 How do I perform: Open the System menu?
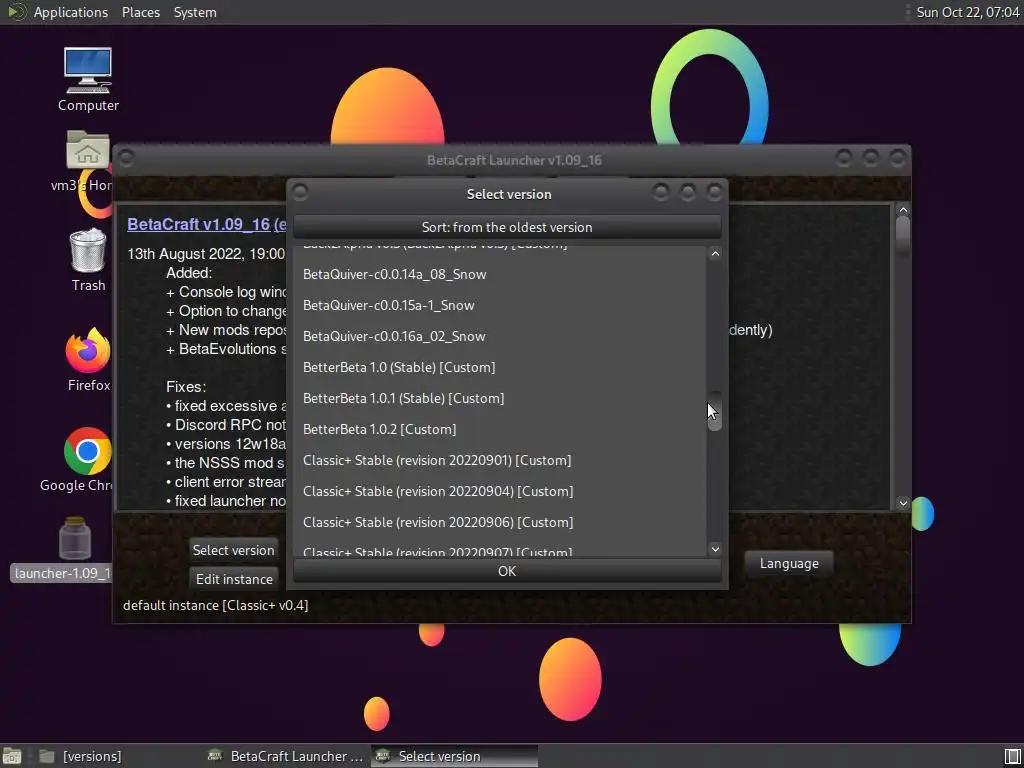(195, 12)
